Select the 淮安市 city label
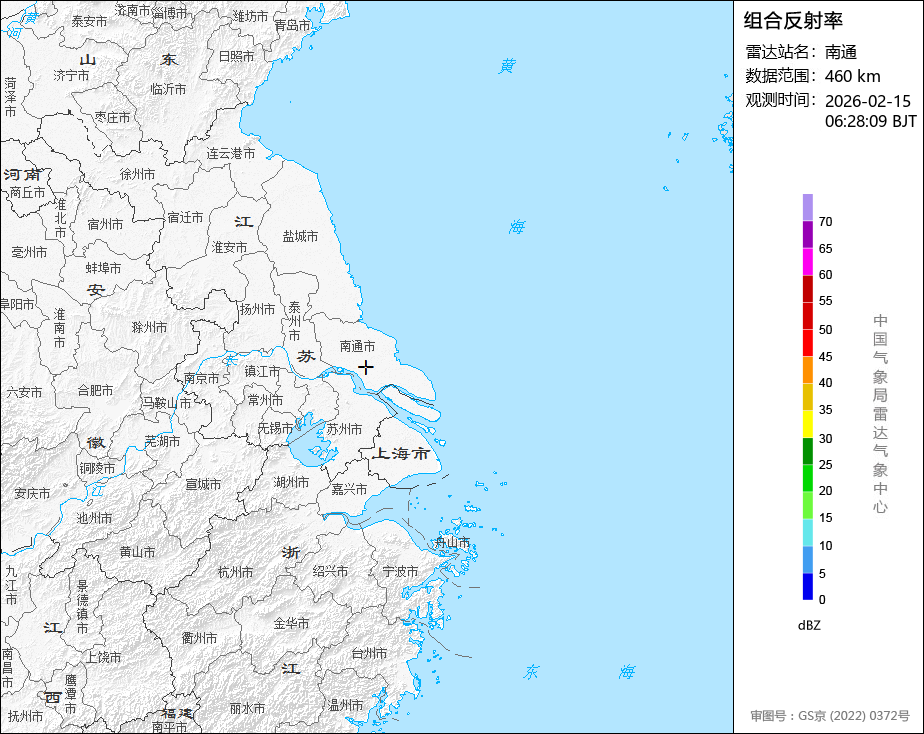Screen dimensions: 924x734 pos(229,247)
